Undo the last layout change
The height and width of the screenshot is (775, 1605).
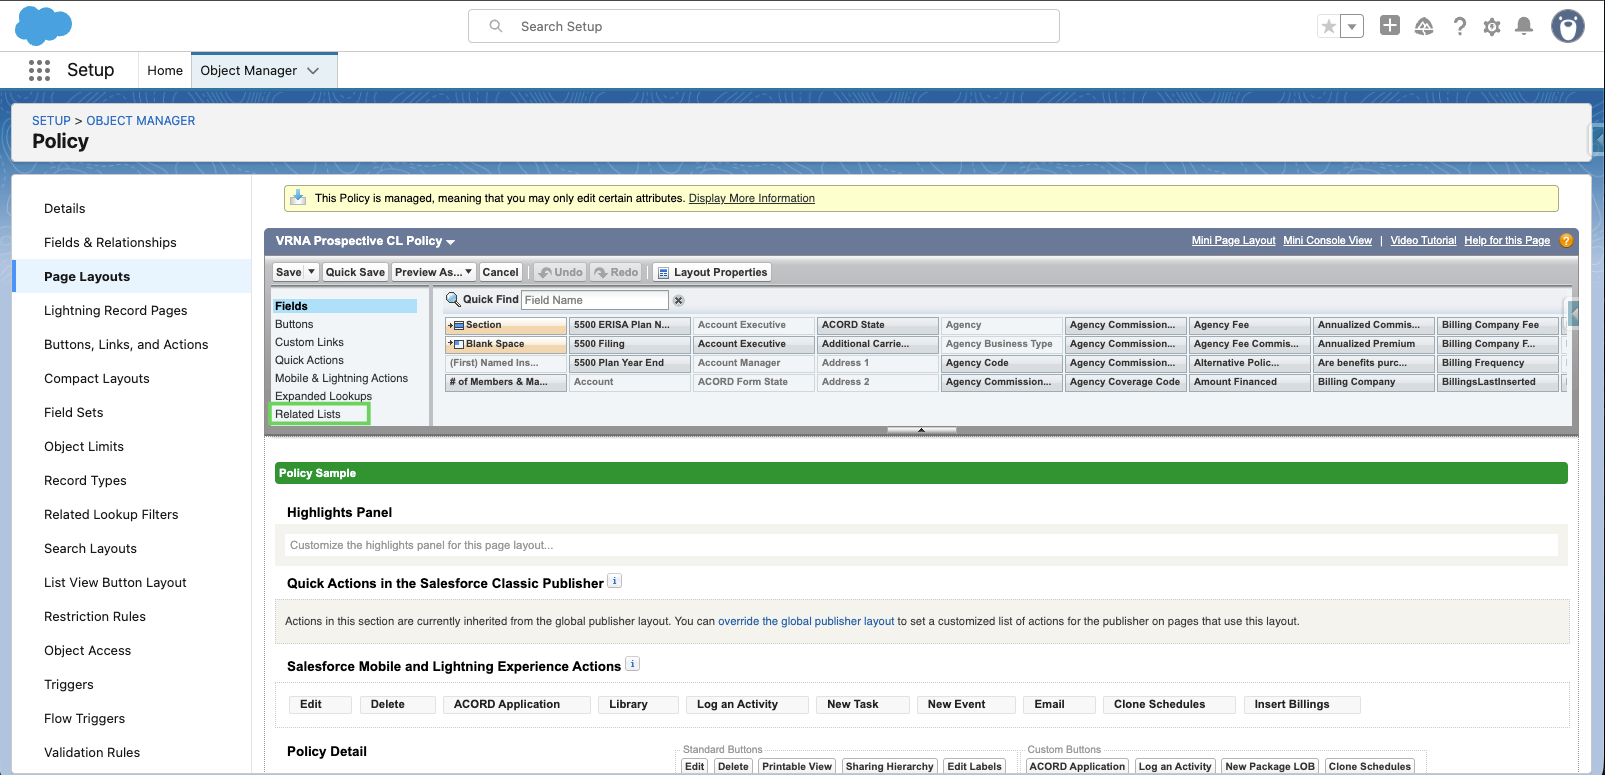560,272
